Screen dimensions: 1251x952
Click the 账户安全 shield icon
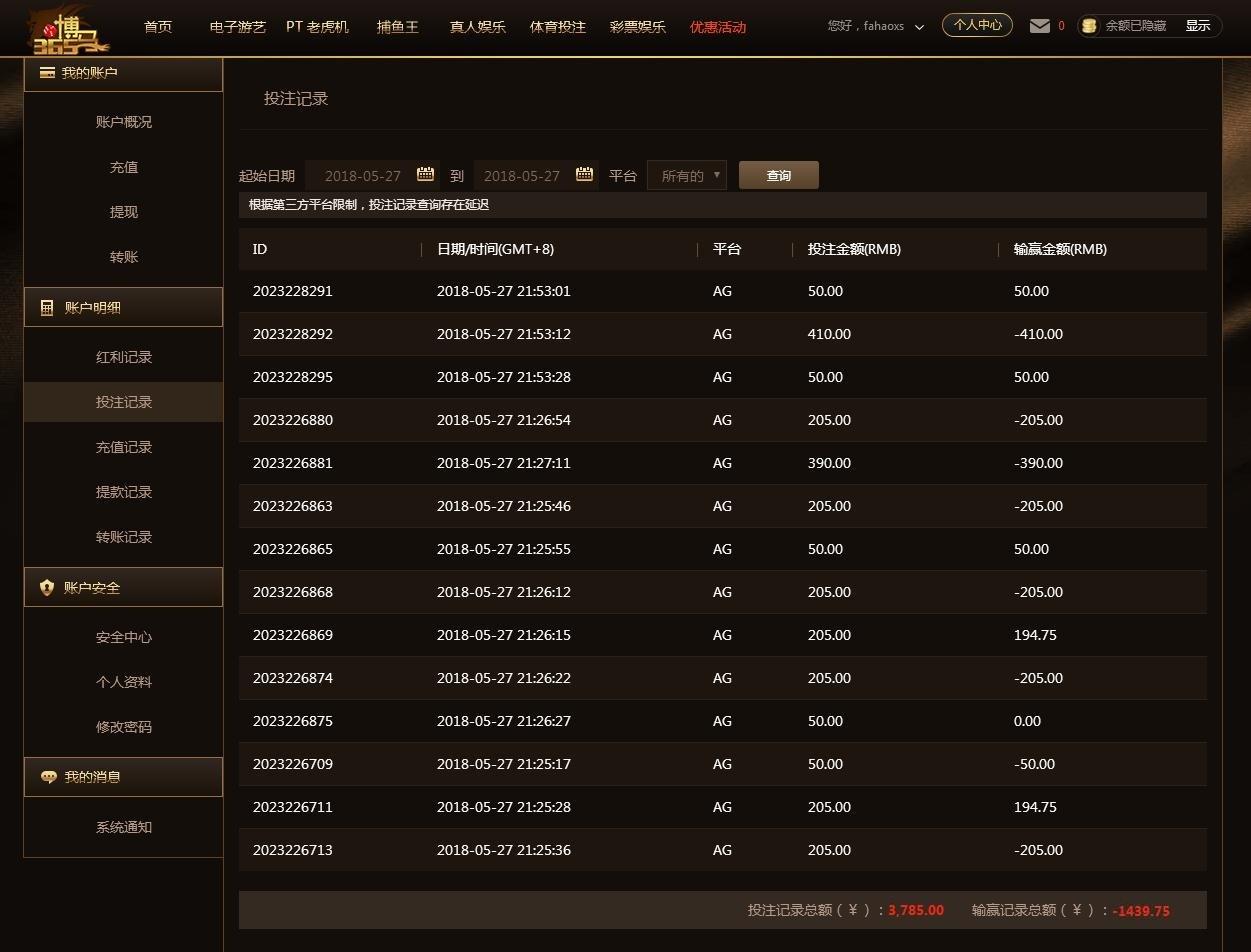click(47, 587)
